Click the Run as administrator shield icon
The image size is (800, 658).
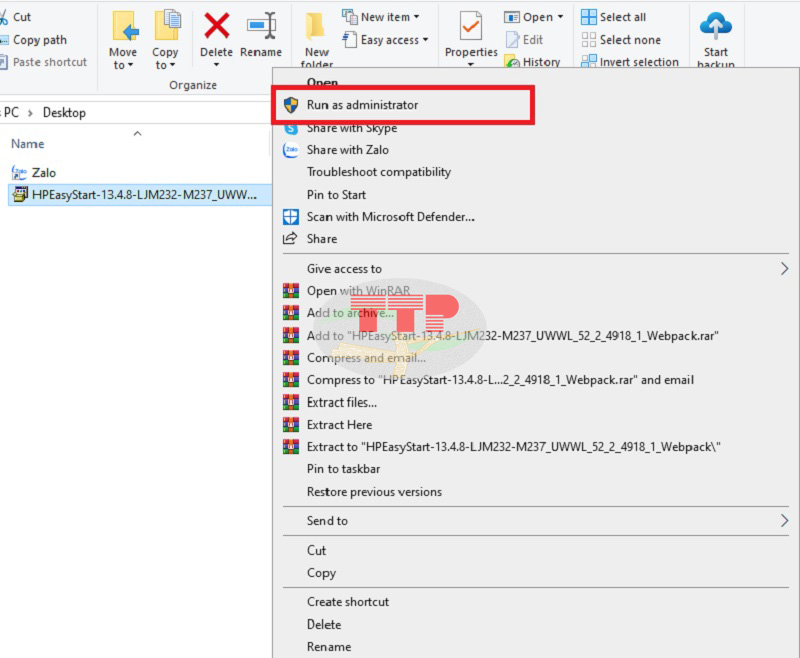(291, 105)
